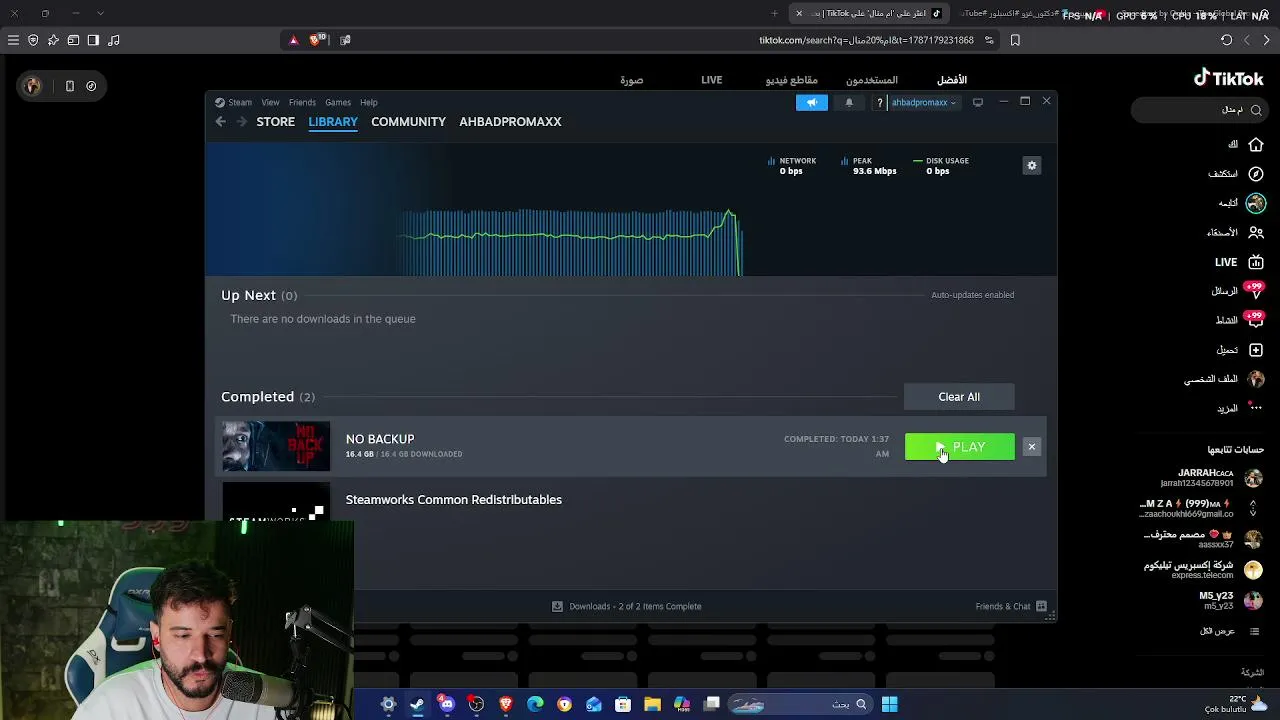
Task: Open the Help menu in Steam
Action: tap(369, 102)
